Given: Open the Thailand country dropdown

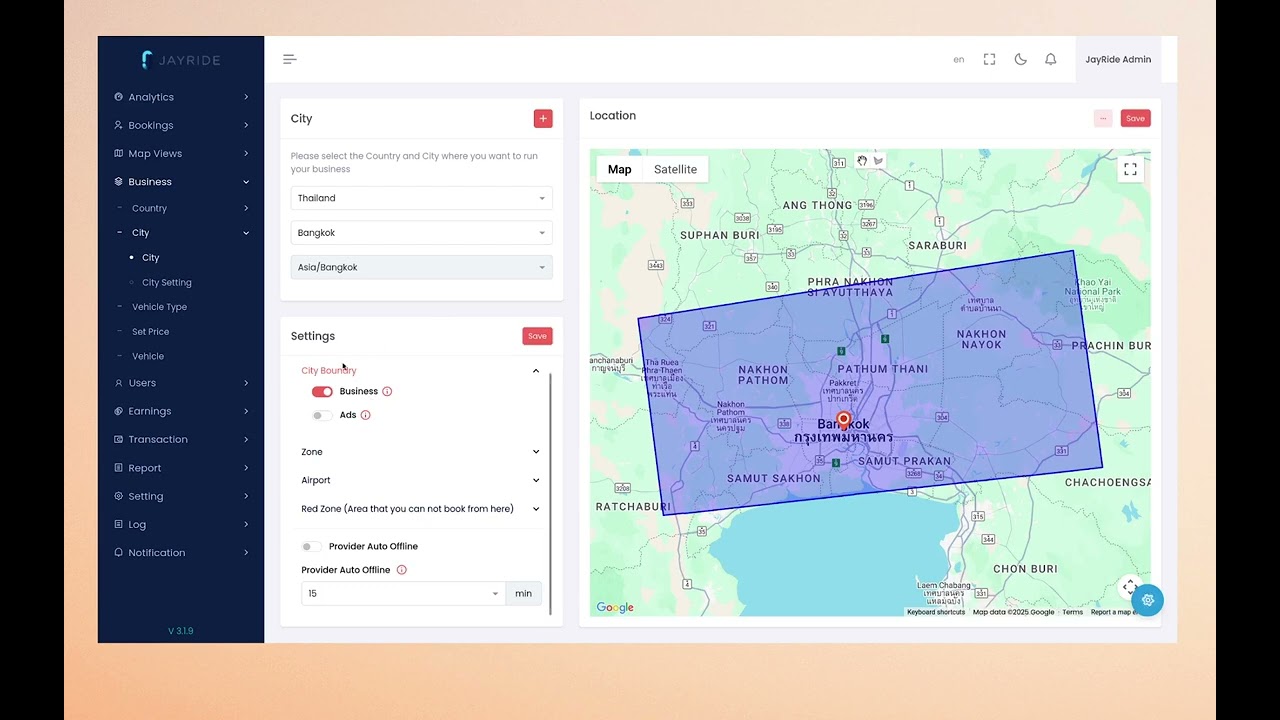Looking at the screenshot, I should [x=421, y=198].
